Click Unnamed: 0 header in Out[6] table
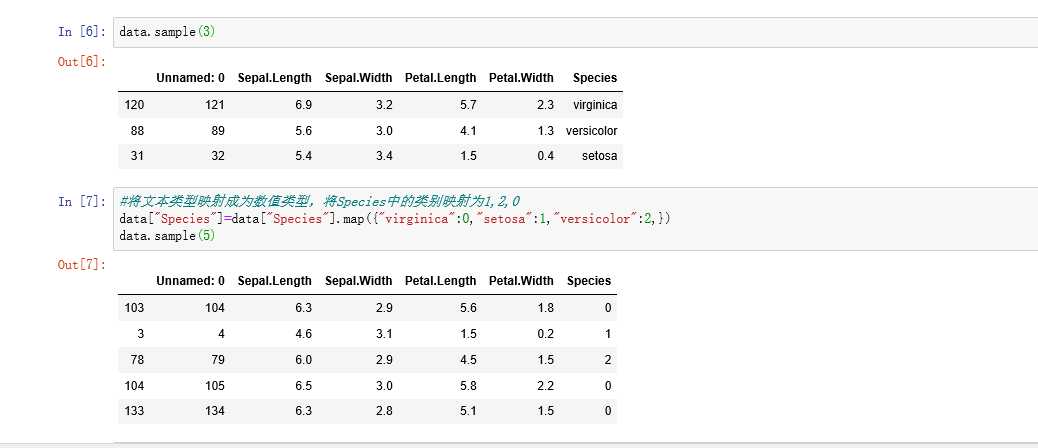1038x448 pixels. point(190,77)
